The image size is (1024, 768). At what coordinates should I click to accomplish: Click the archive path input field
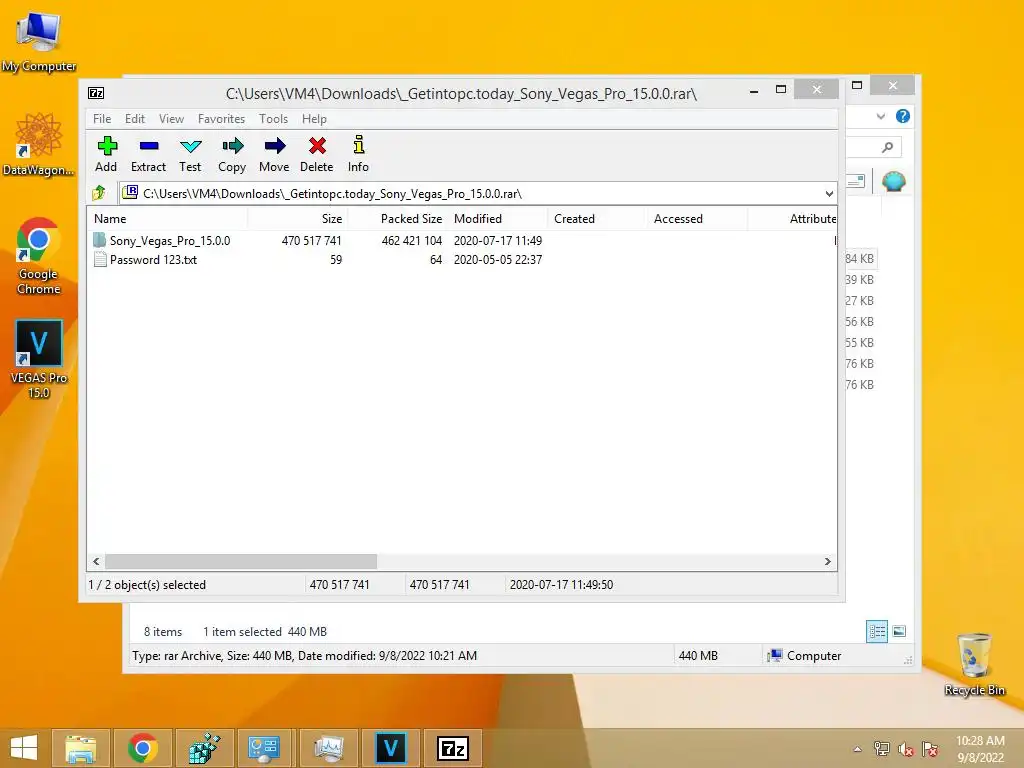tap(477, 193)
